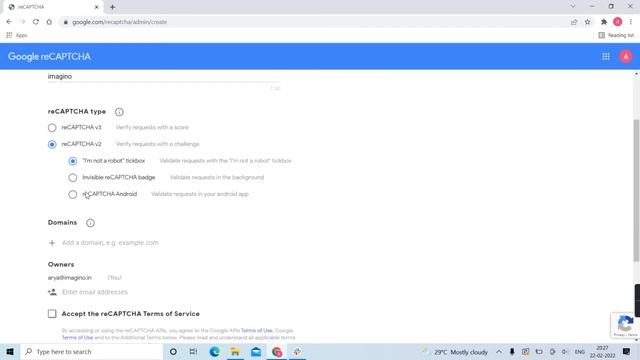The image size is (640, 360).
Task: Open Chrome profile avatar in toolbar
Action: point(618,22)
